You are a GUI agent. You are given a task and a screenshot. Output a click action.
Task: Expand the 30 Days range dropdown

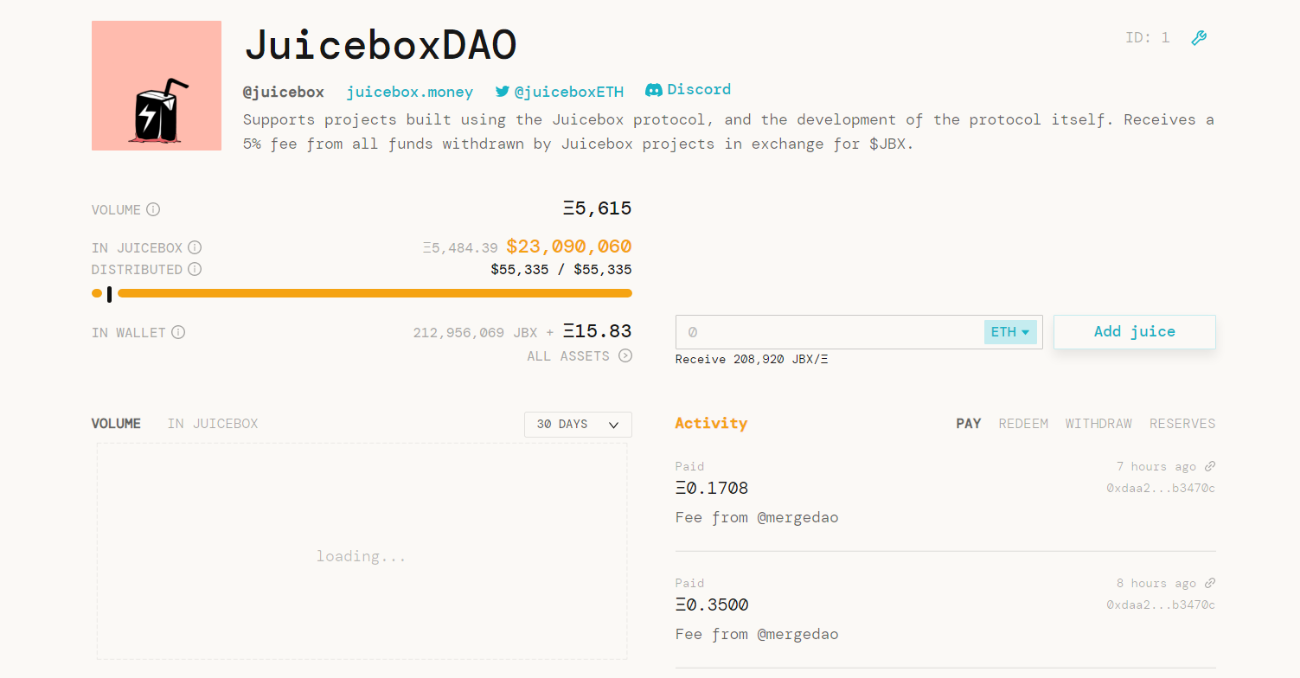pyautogui.click(x=578, y=425)
